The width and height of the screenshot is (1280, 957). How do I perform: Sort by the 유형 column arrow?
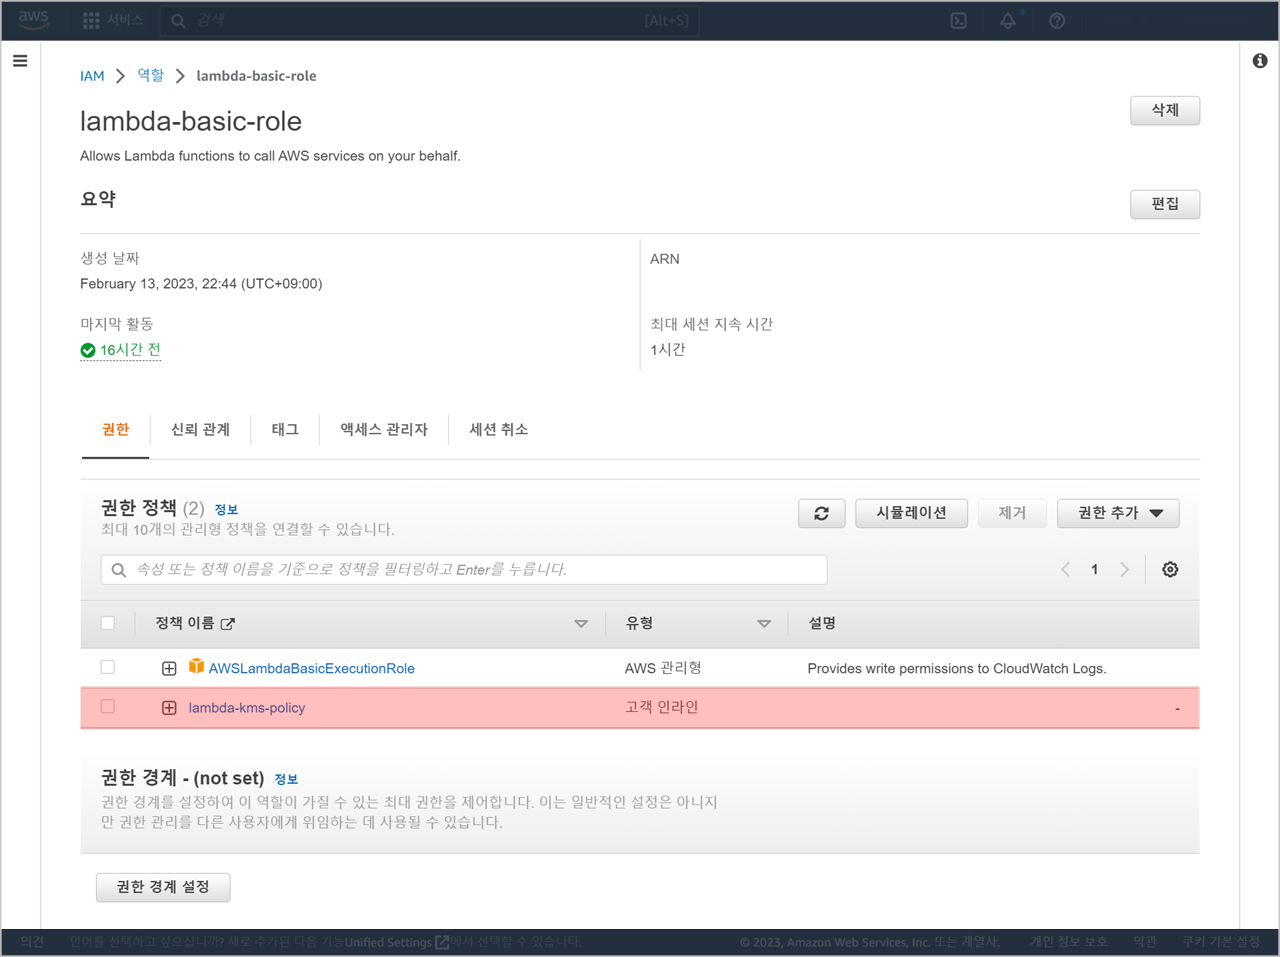tap(764, 624)
